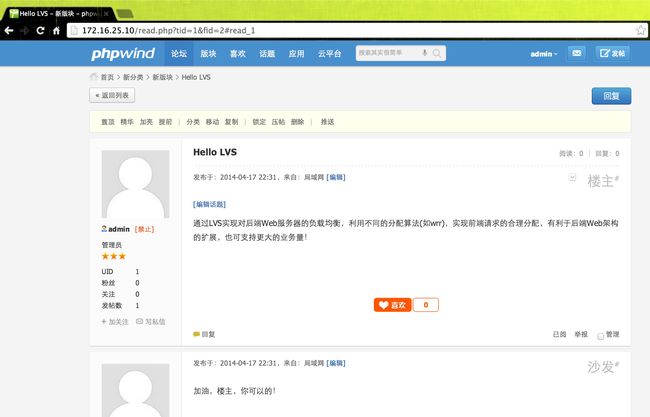The width and height of the screenshot is (650, 417).
Task: Tick the 管理 checkbox in first post
Action: (x=600, y=336)
